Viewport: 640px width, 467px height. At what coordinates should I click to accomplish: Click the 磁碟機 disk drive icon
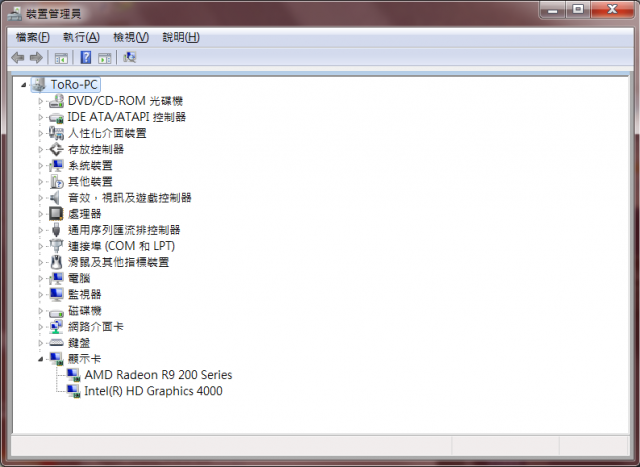pos(56,313)
